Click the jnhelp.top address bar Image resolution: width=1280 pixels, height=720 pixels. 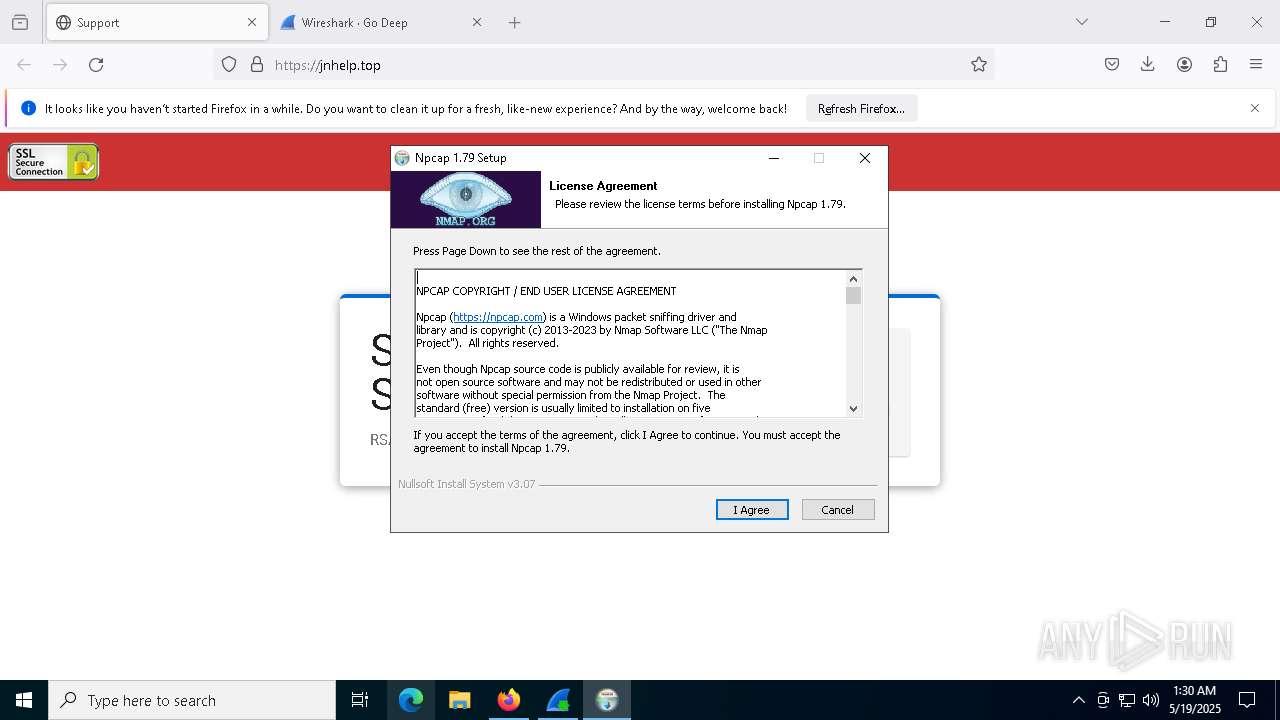(604, 65)
